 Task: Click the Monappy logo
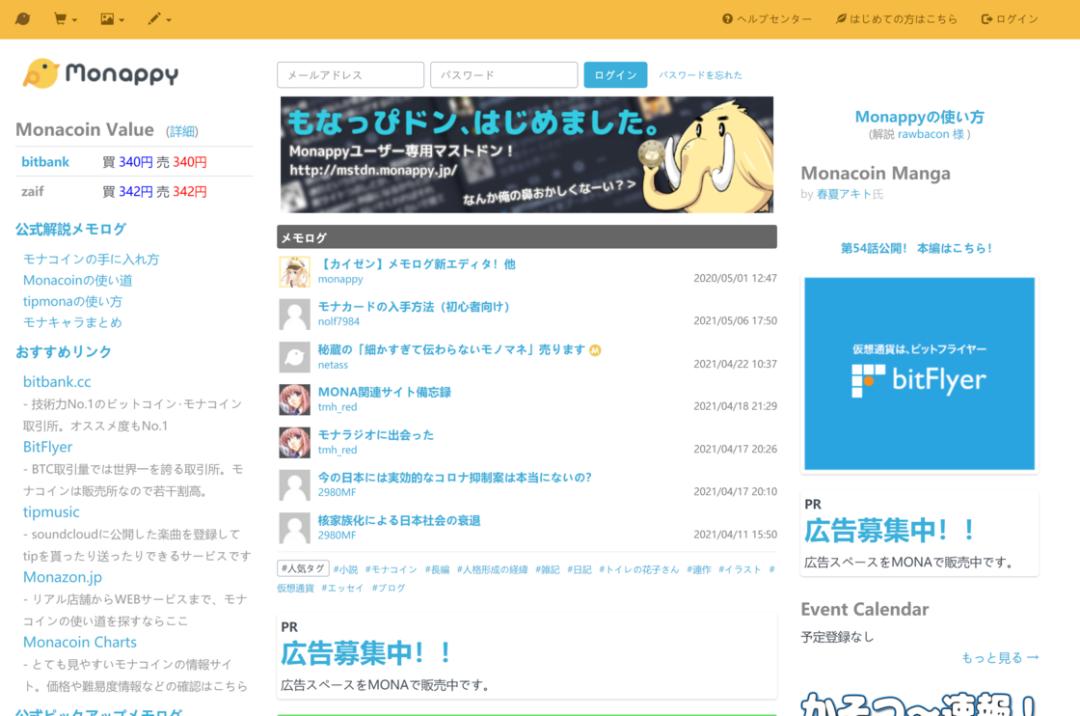tap(101, 73)
